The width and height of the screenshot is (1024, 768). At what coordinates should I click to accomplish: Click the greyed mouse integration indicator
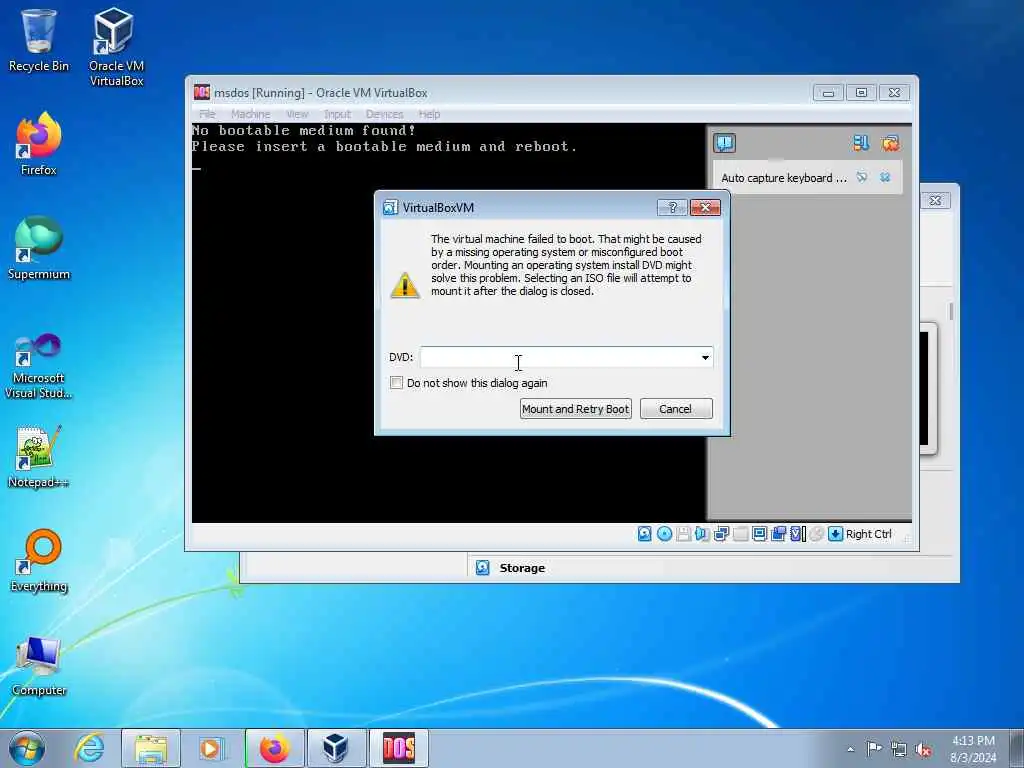click(x=816, y=534)
